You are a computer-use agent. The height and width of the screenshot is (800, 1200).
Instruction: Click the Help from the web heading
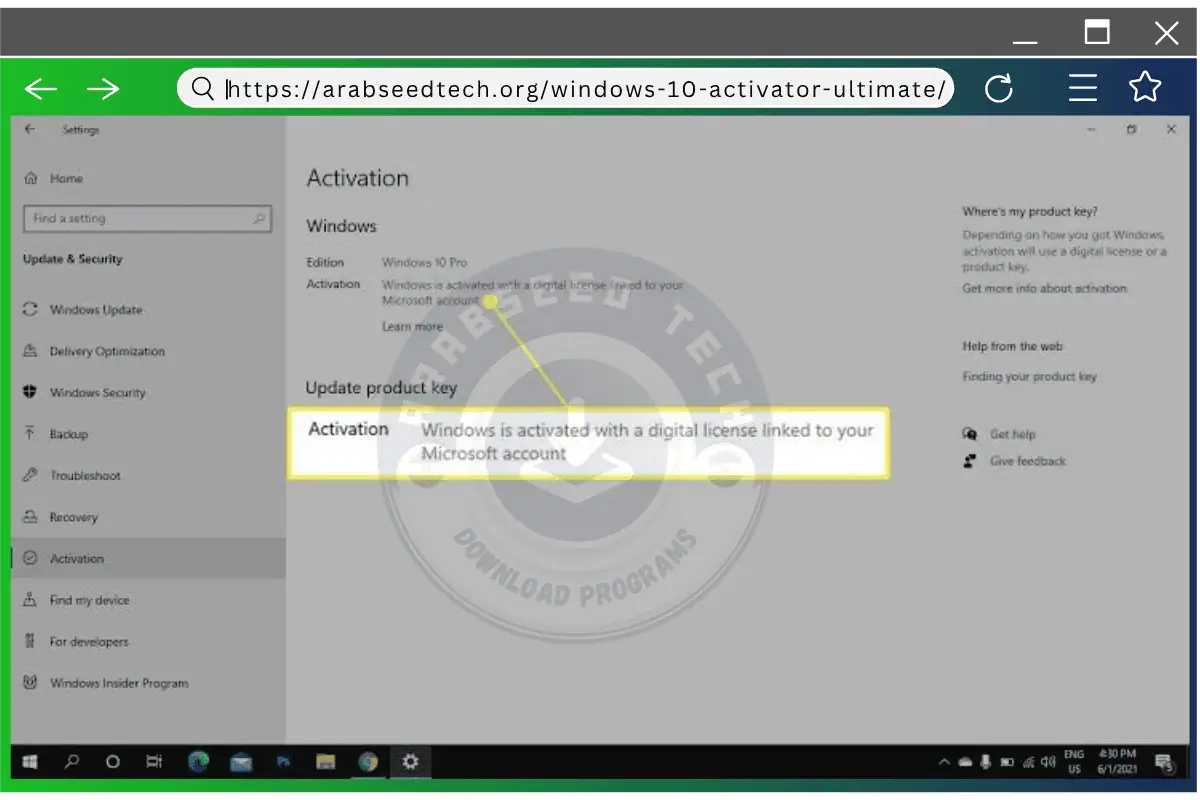pyautogui.click(x=1012, y=346)
